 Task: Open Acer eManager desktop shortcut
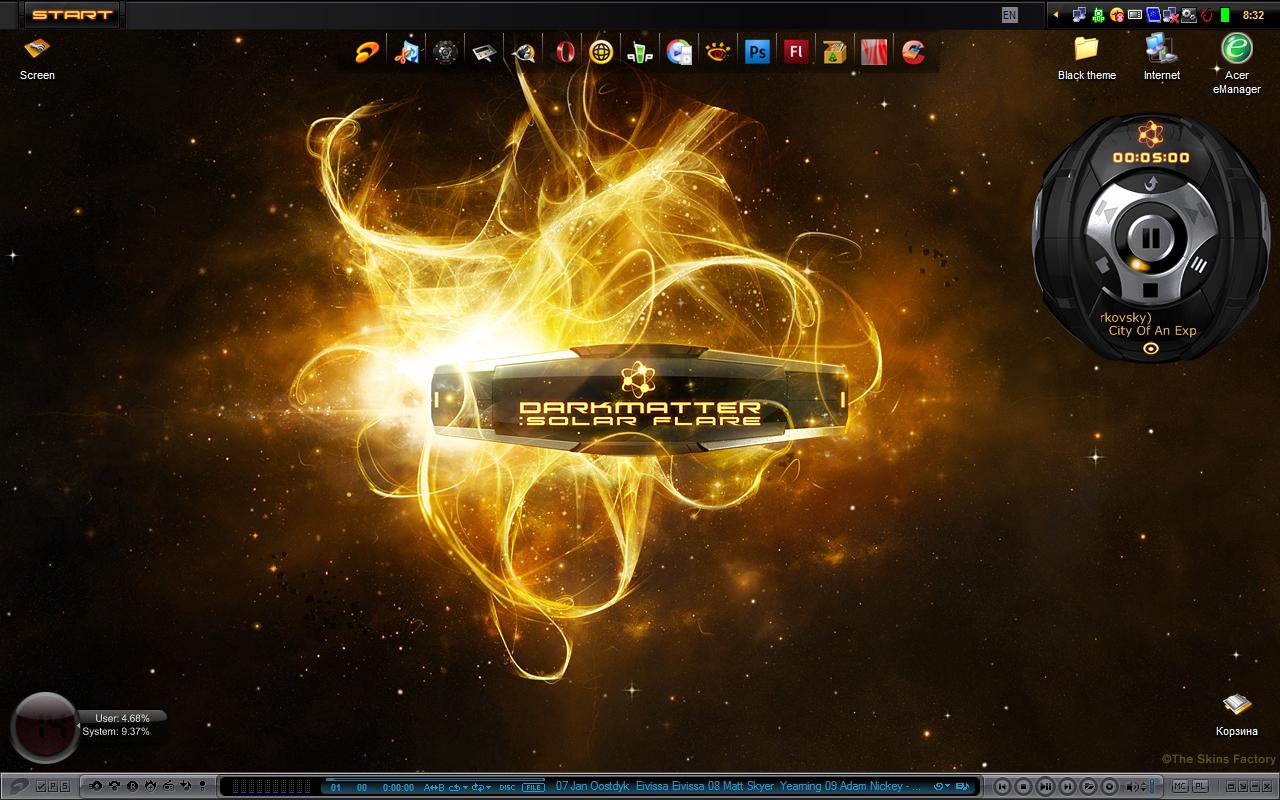point(1237,64)
